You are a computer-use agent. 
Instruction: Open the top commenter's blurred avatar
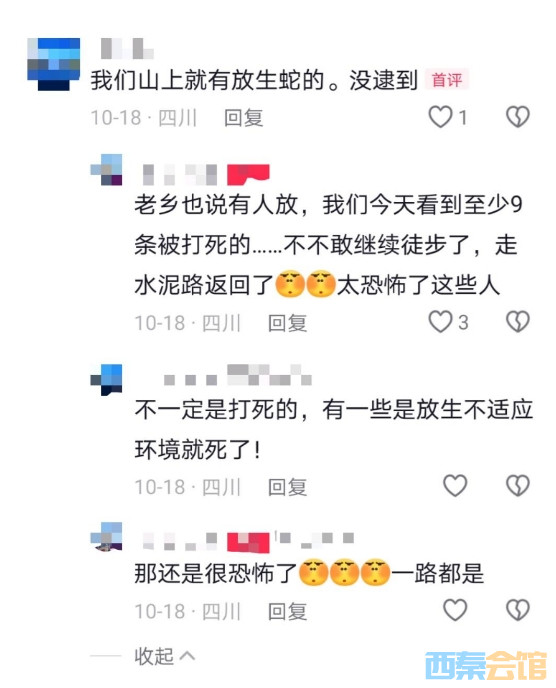point(54,64)
